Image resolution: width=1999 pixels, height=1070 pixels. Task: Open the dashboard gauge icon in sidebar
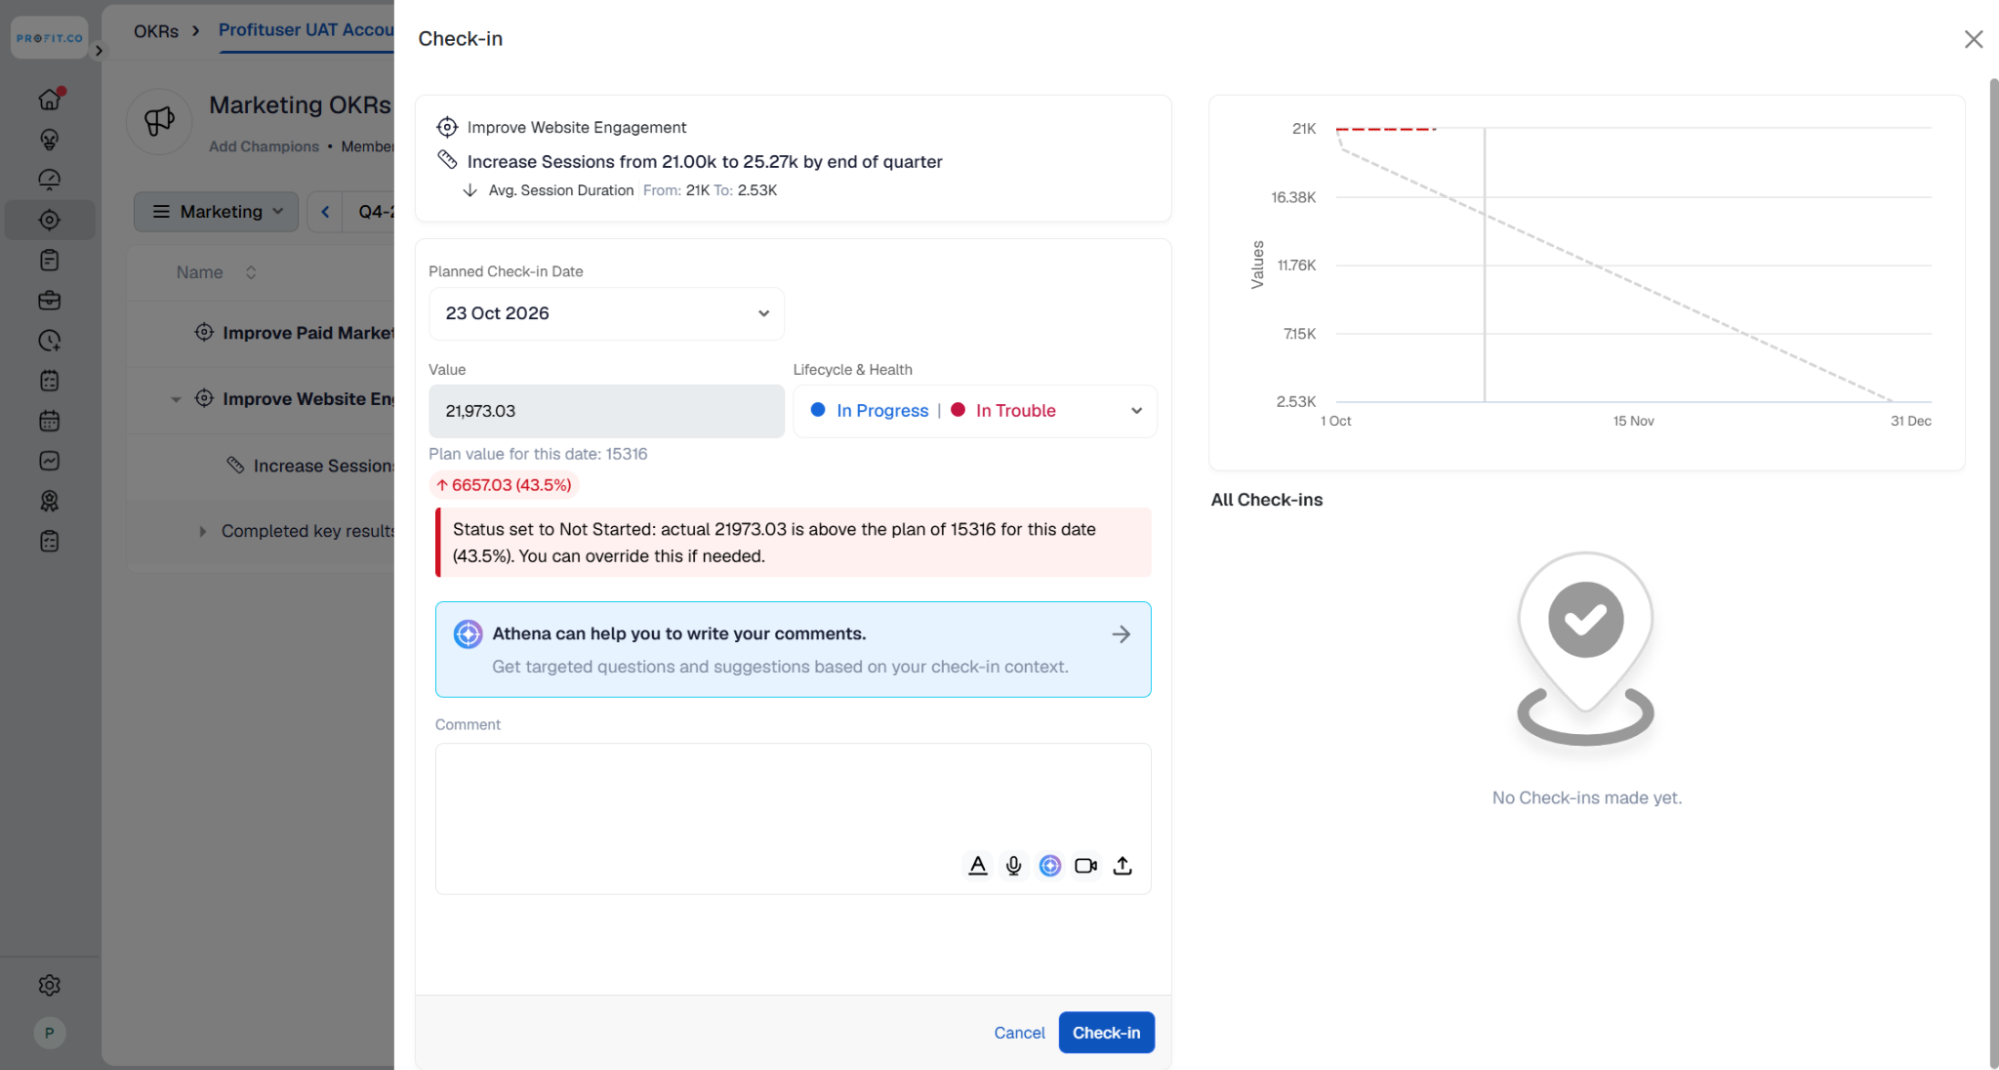pyautogui.click(x=49, y=179)
